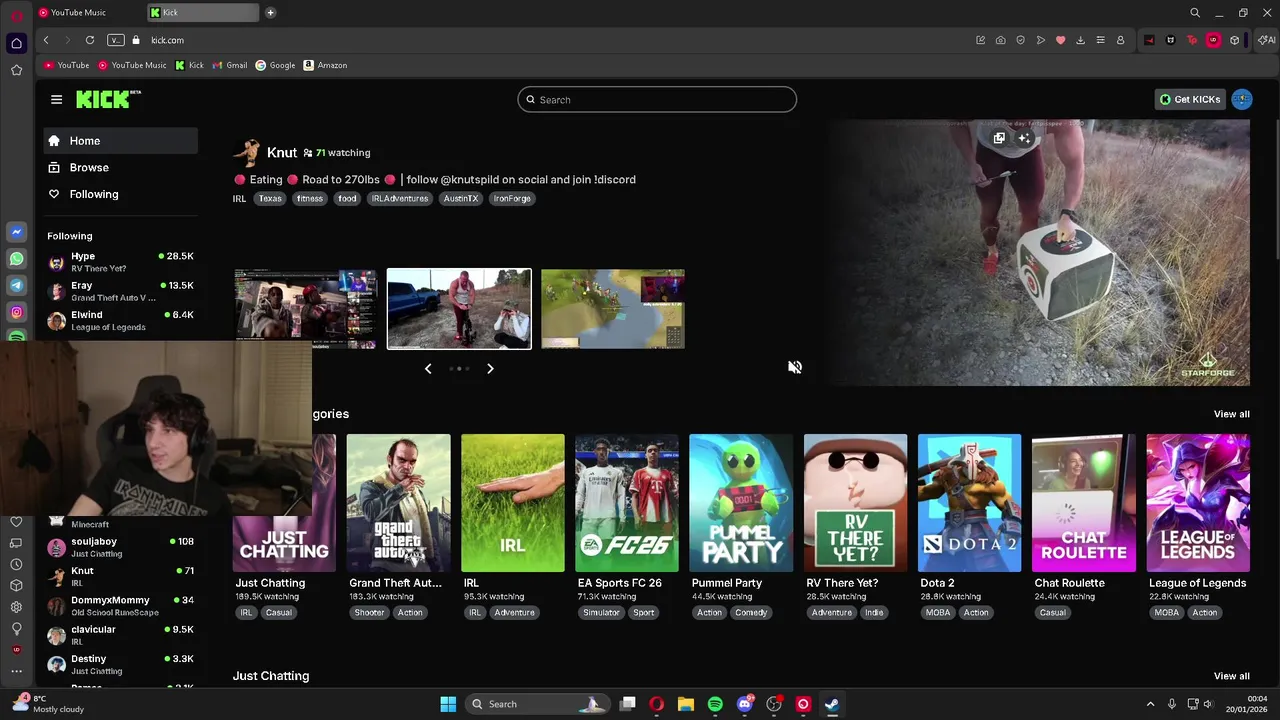
Task: Open Windows Start menu
Action: pyautogui.click(x=448, y=704)
